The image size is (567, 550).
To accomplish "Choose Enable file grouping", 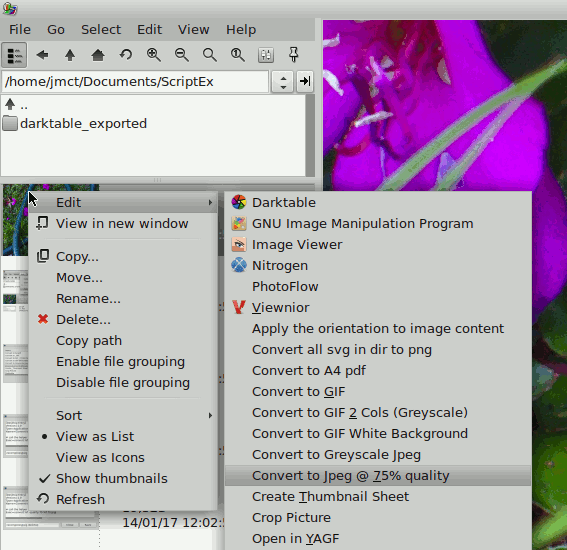I will point(123,361).
